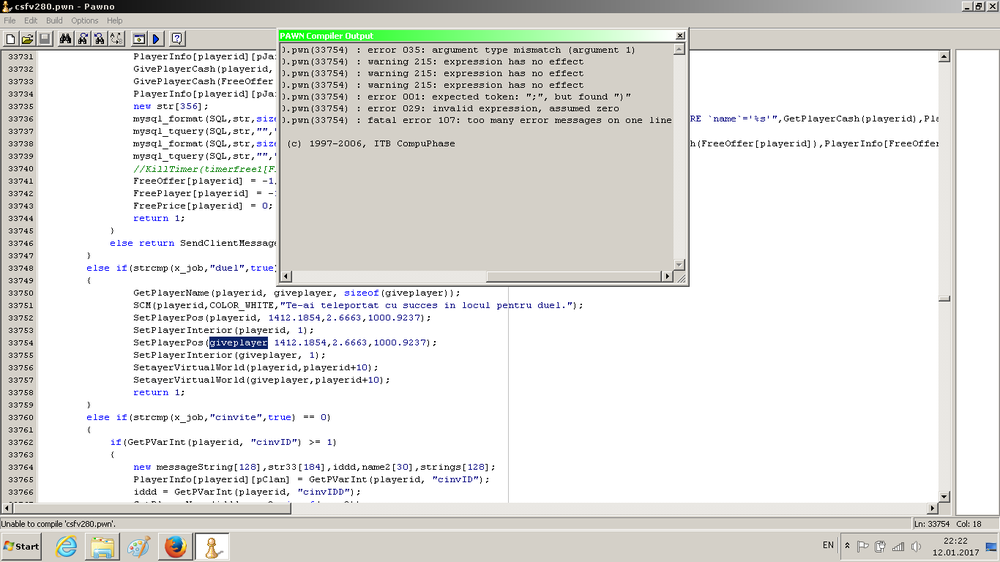Click the ITB CompuPhase copyright line
Viewport: 1000px width, 562px height.
(x=371, y=144)
